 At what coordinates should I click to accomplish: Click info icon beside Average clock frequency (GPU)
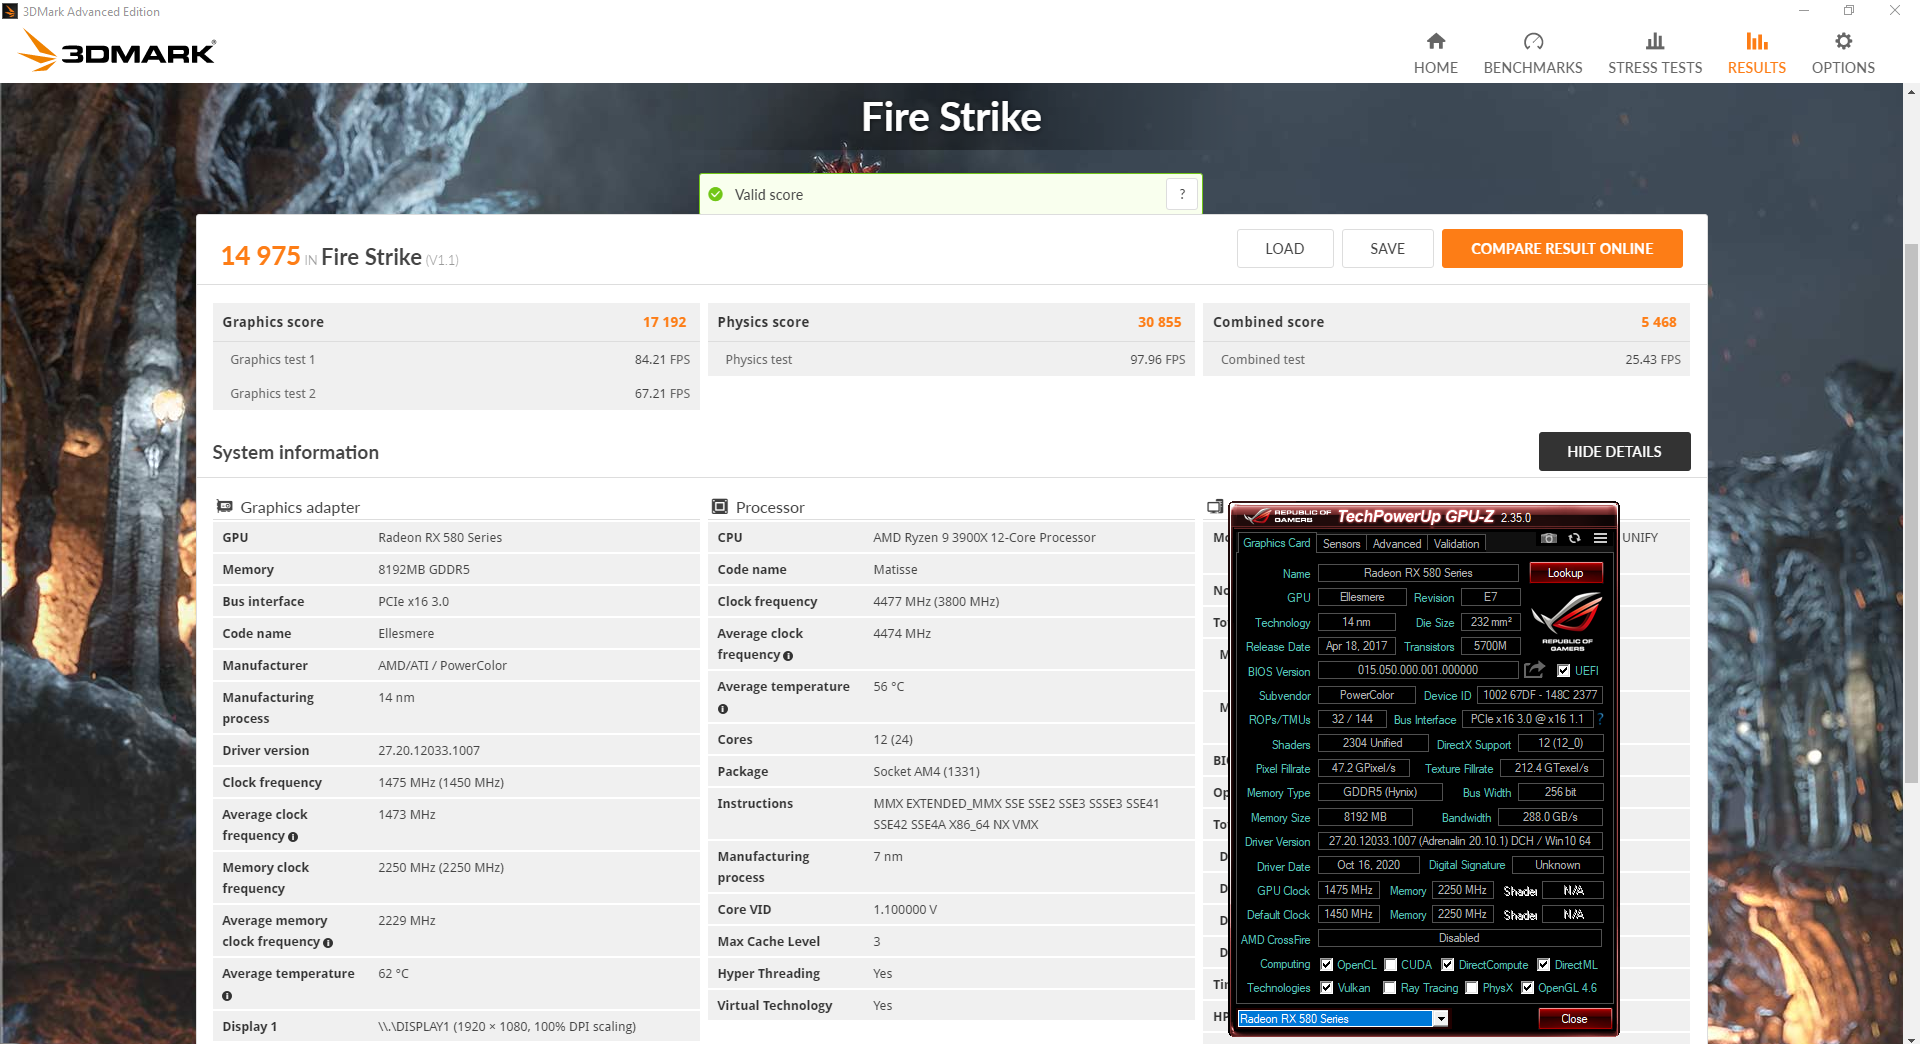(x=293, y=837)
